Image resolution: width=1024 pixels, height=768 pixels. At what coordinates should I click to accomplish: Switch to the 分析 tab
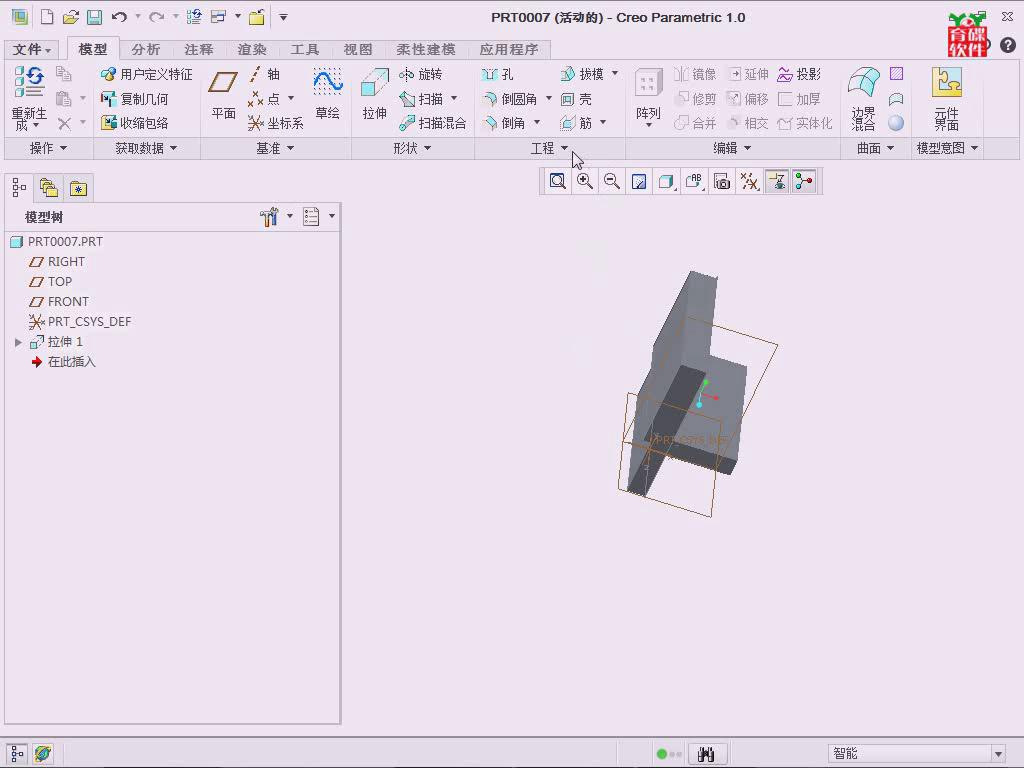coord(146,50)
